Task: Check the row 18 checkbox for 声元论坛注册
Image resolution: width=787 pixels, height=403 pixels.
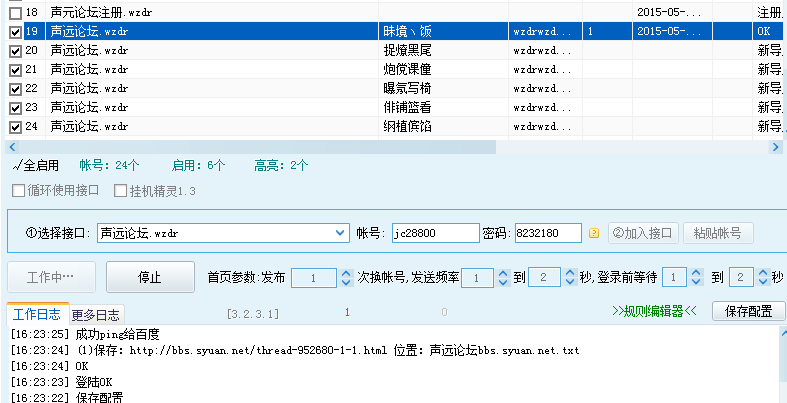Action: [15, 13]
